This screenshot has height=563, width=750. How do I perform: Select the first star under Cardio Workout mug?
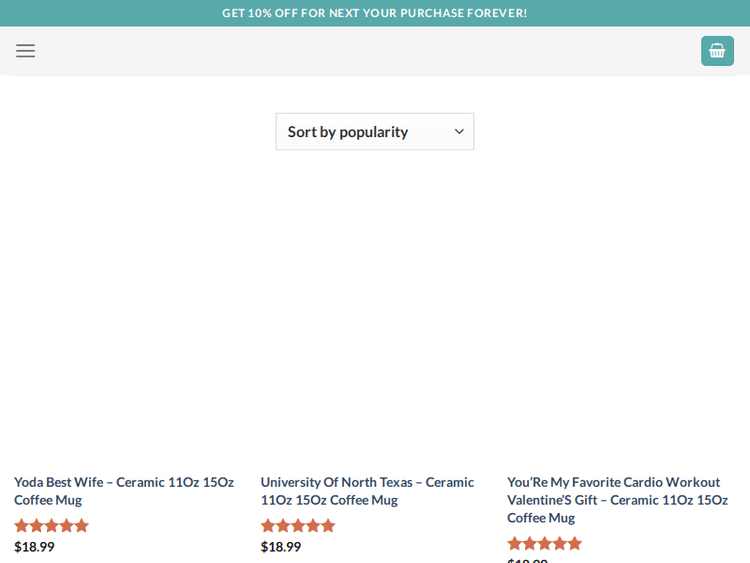point(515,544)
